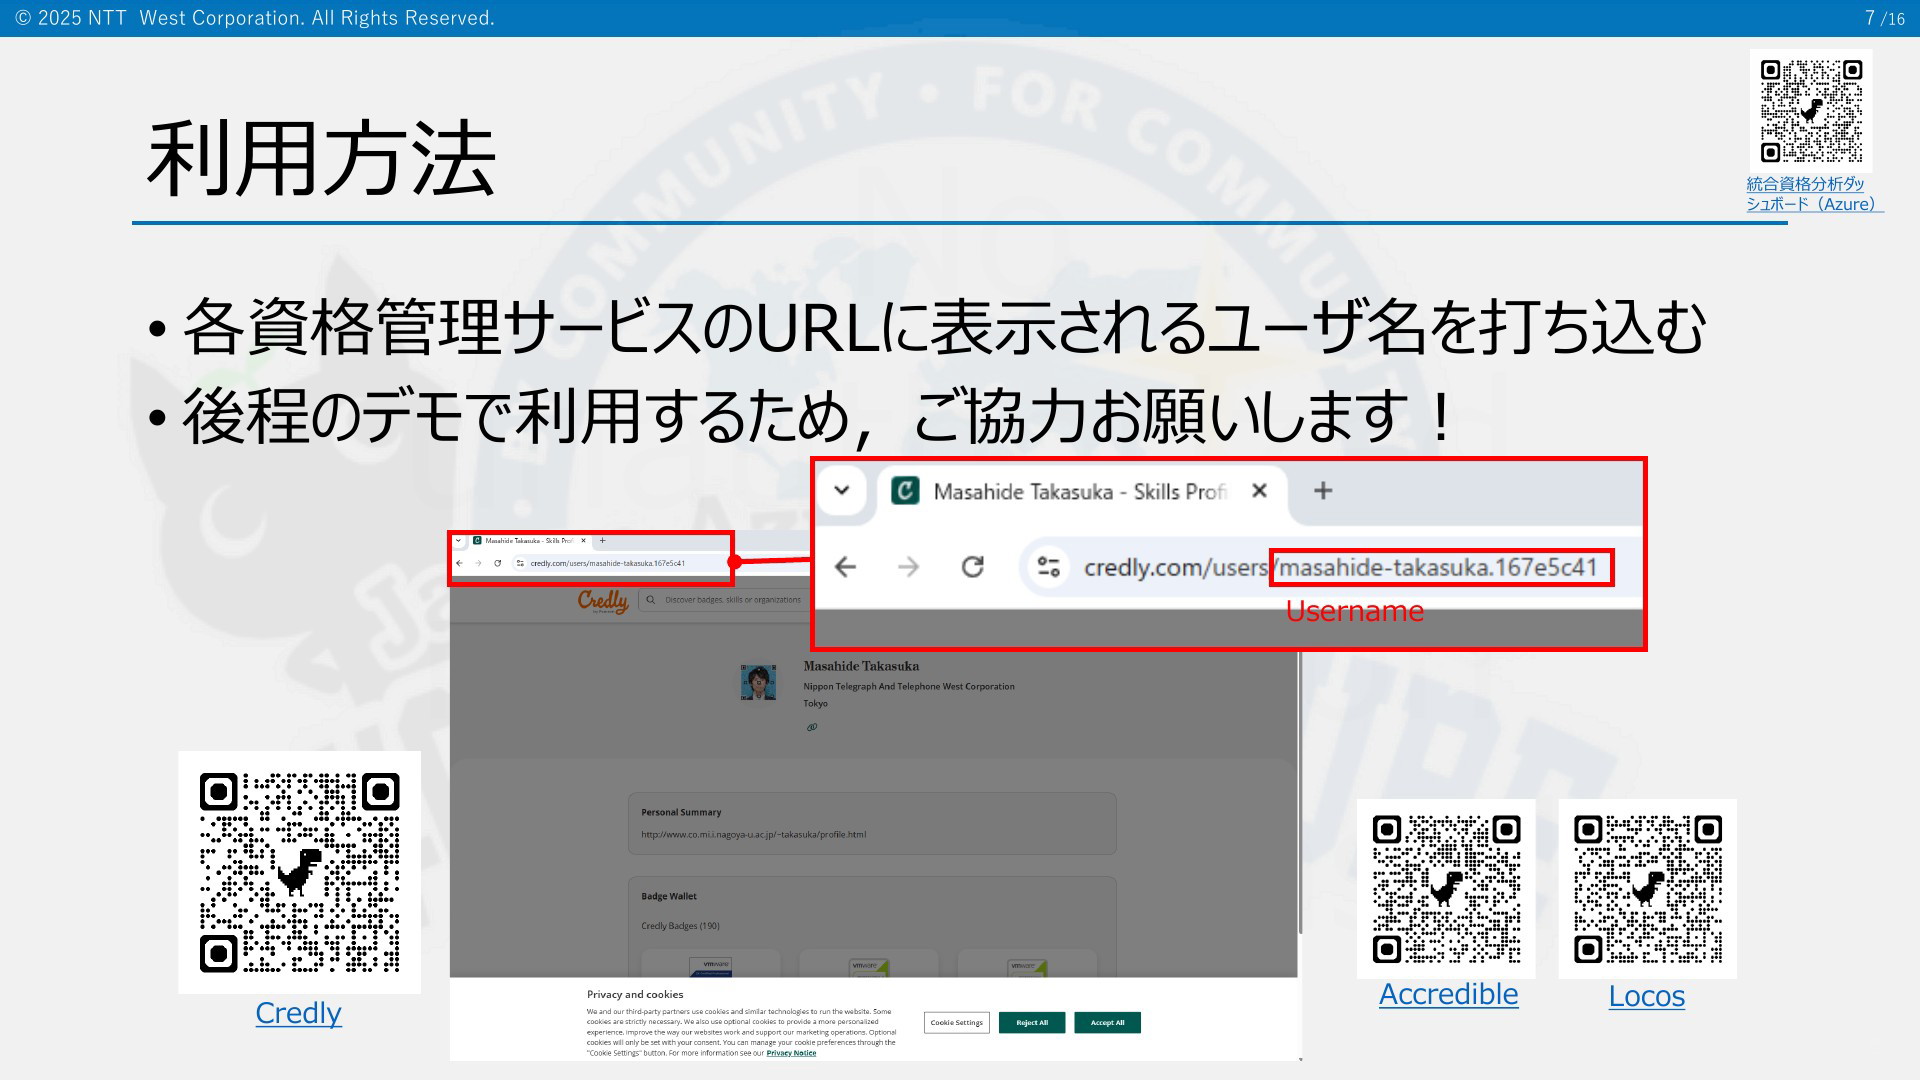1920x1080 pixels.
Task: Click the Nippon Telegraph And Telephone West Corporation text
Action: pos(909,687)
